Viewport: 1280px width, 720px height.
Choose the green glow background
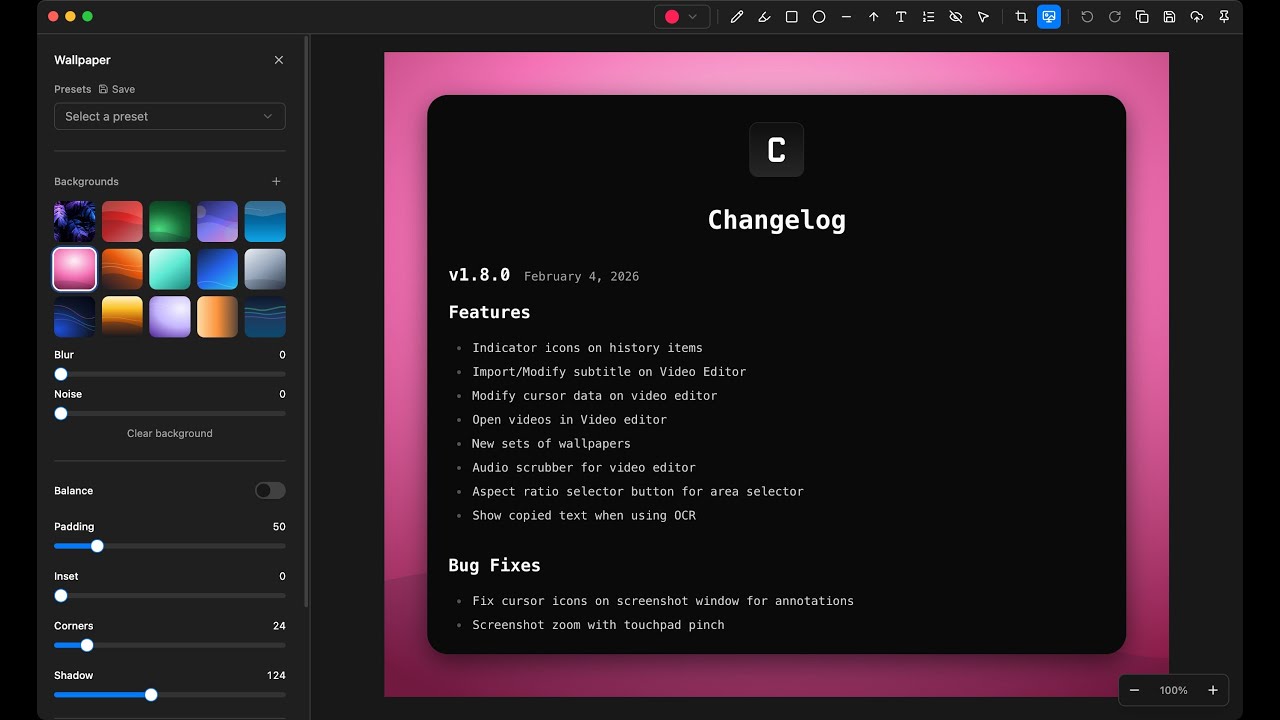pyautogui.click(x=170, y=222)
